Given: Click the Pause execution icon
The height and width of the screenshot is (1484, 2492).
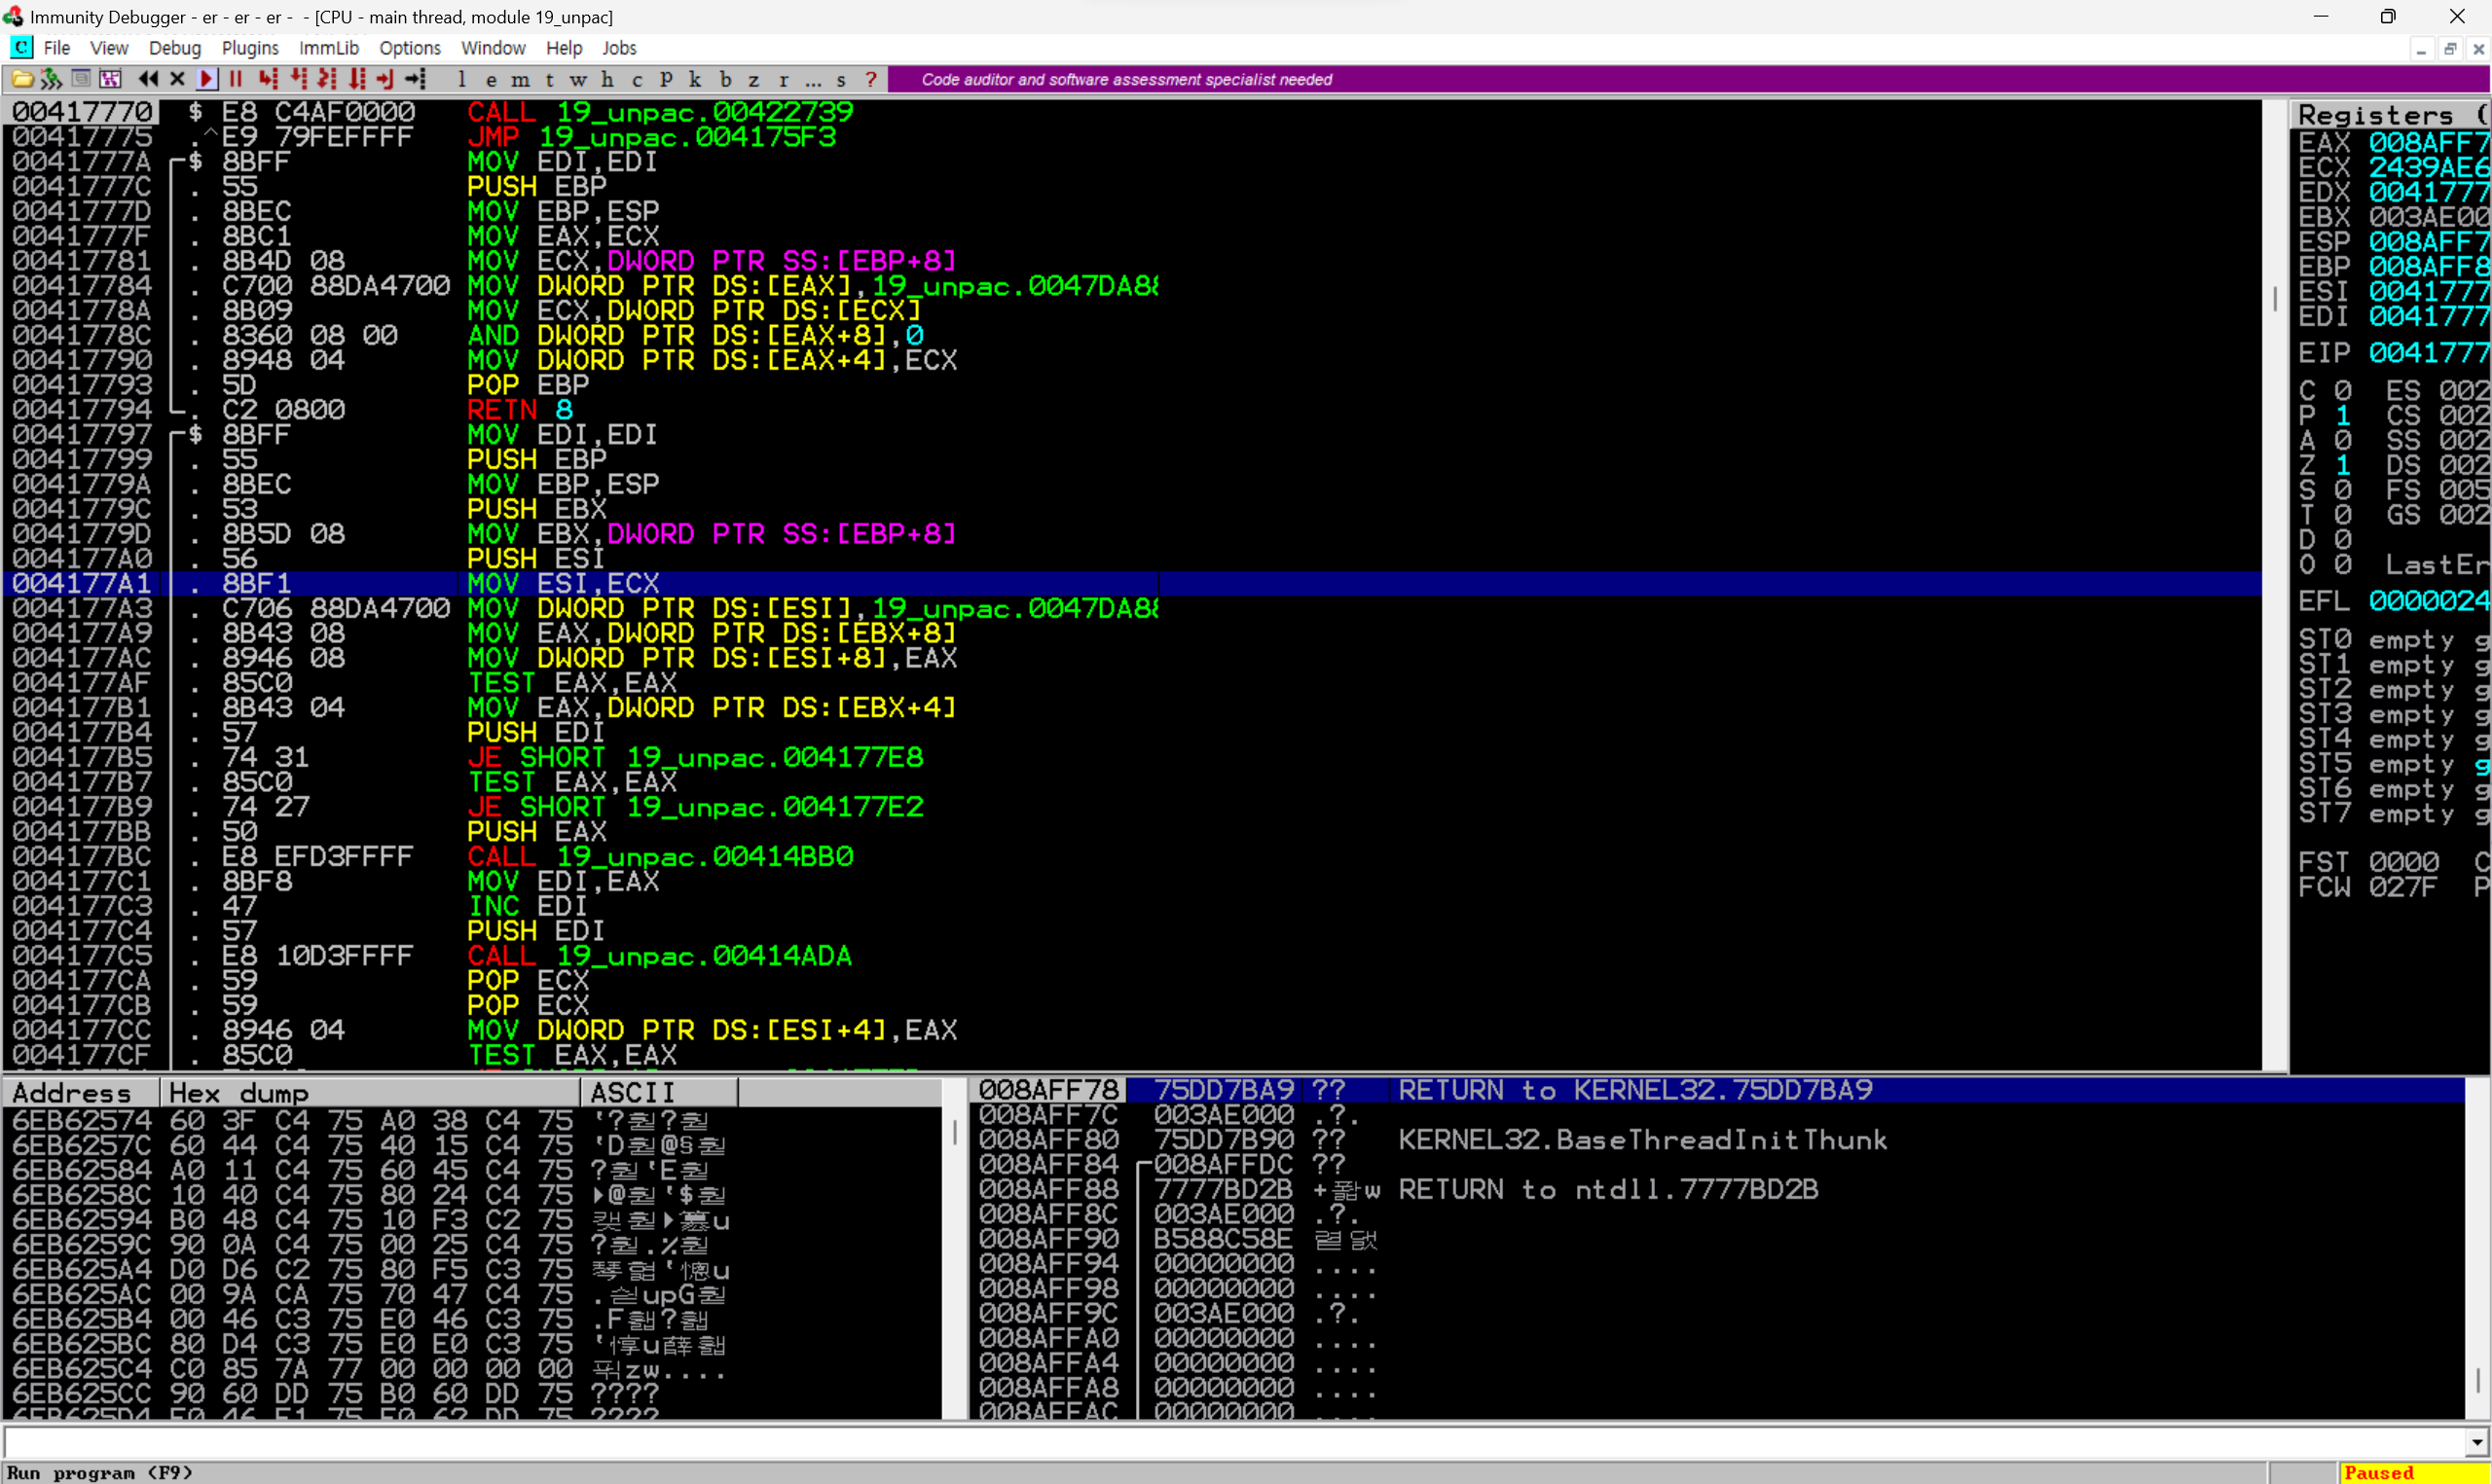Looking at the screenshot, I should (x=236, y=79).
